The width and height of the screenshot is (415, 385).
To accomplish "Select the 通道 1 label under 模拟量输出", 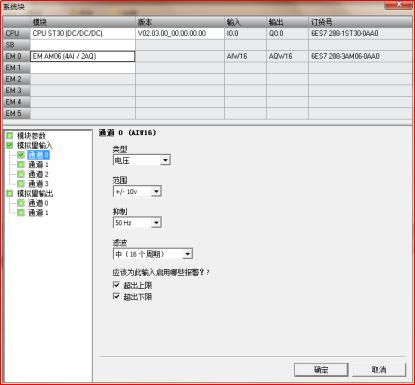I will pyautogui.click(x=38, y=213).
